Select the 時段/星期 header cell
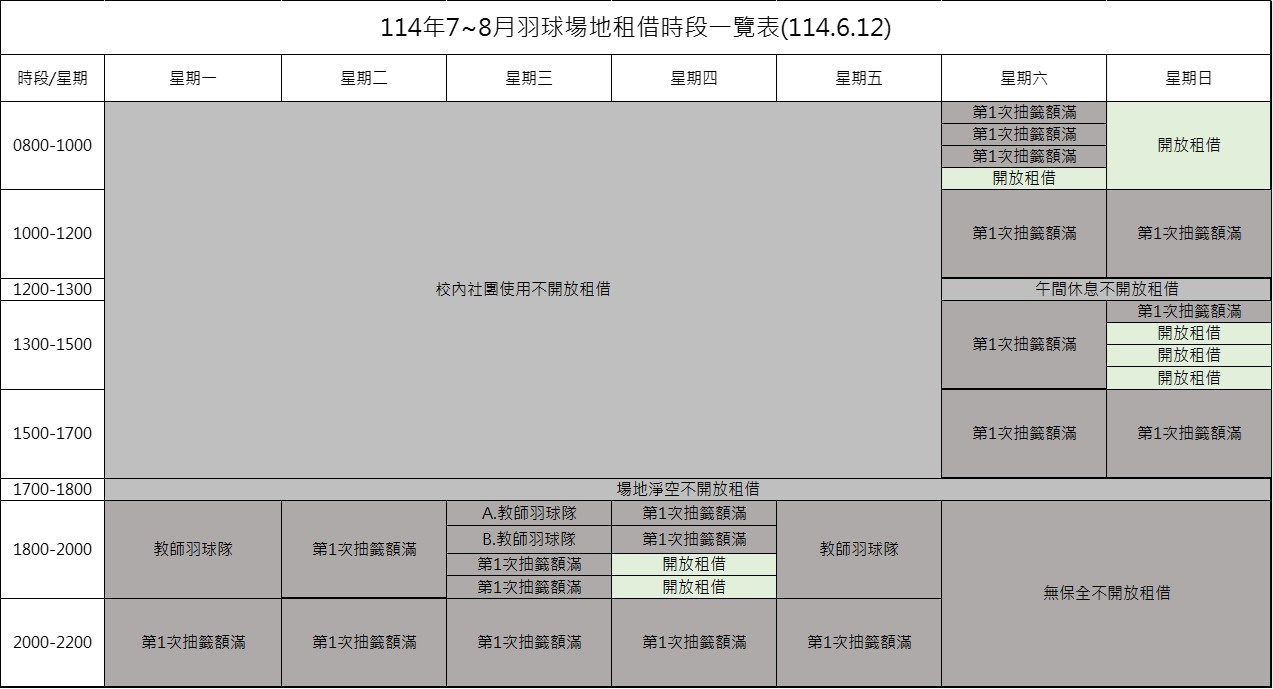1273x689 pixels. tap(52, 79)
